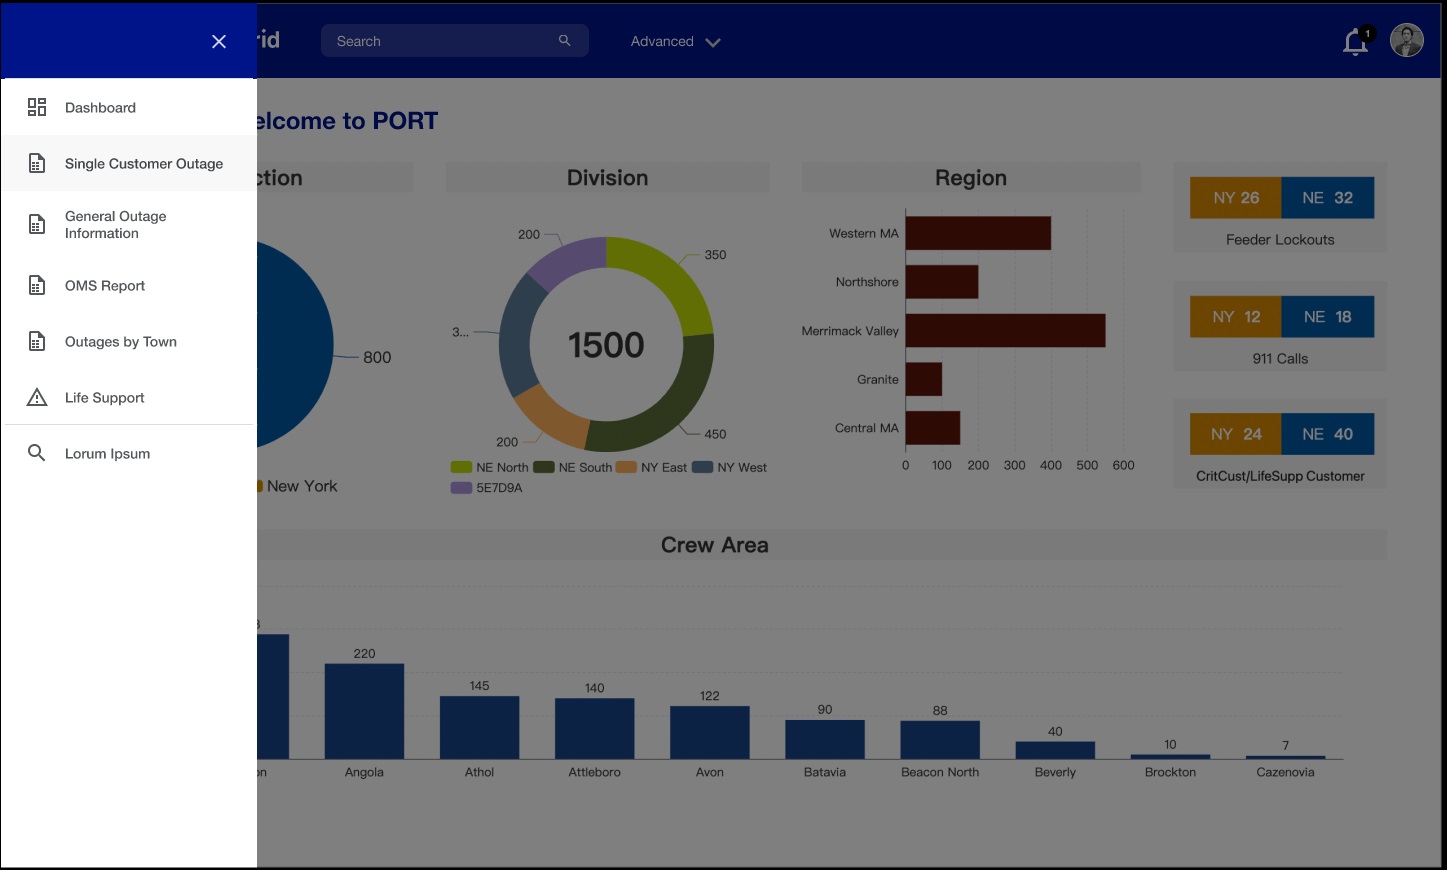Select the Life Support menu item
1447x870 pixels.
pos(105,397)
